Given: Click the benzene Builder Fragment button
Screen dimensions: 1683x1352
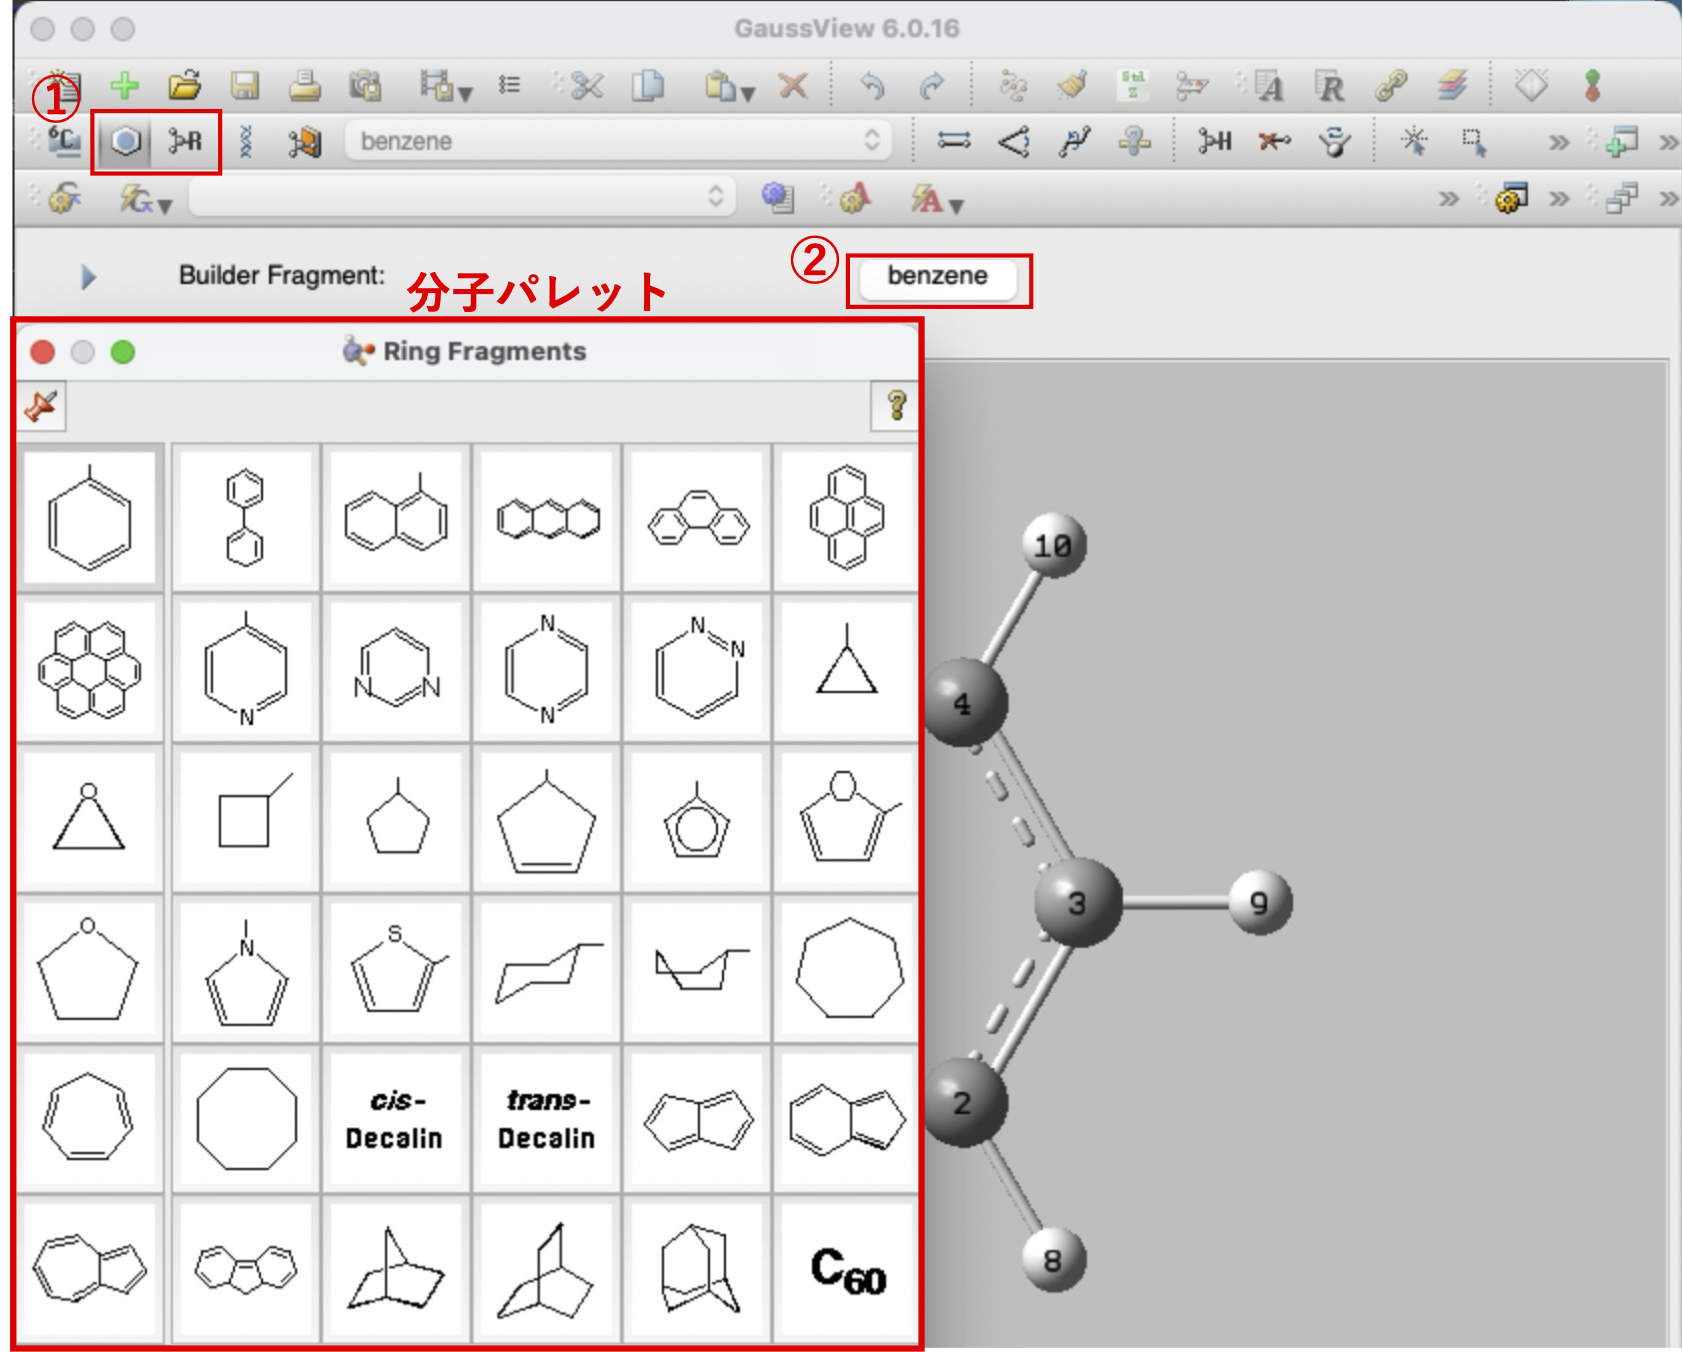Looking at the screenshot, I should (x=938, y=277).
